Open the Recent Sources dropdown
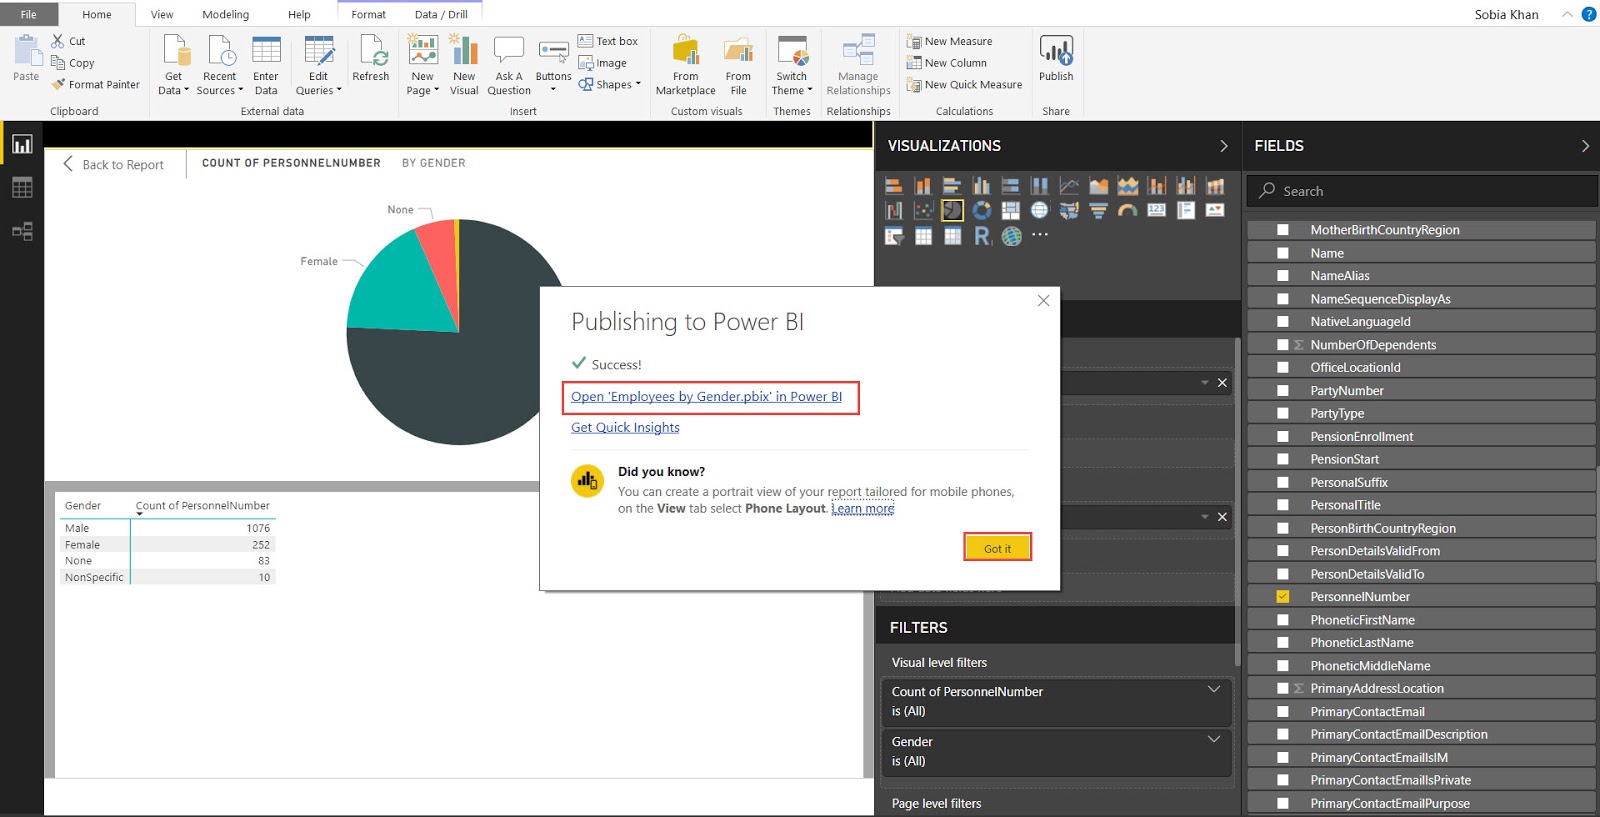Screen dimensions: 1600x817 pyautogui.click(x=241, y=91)
